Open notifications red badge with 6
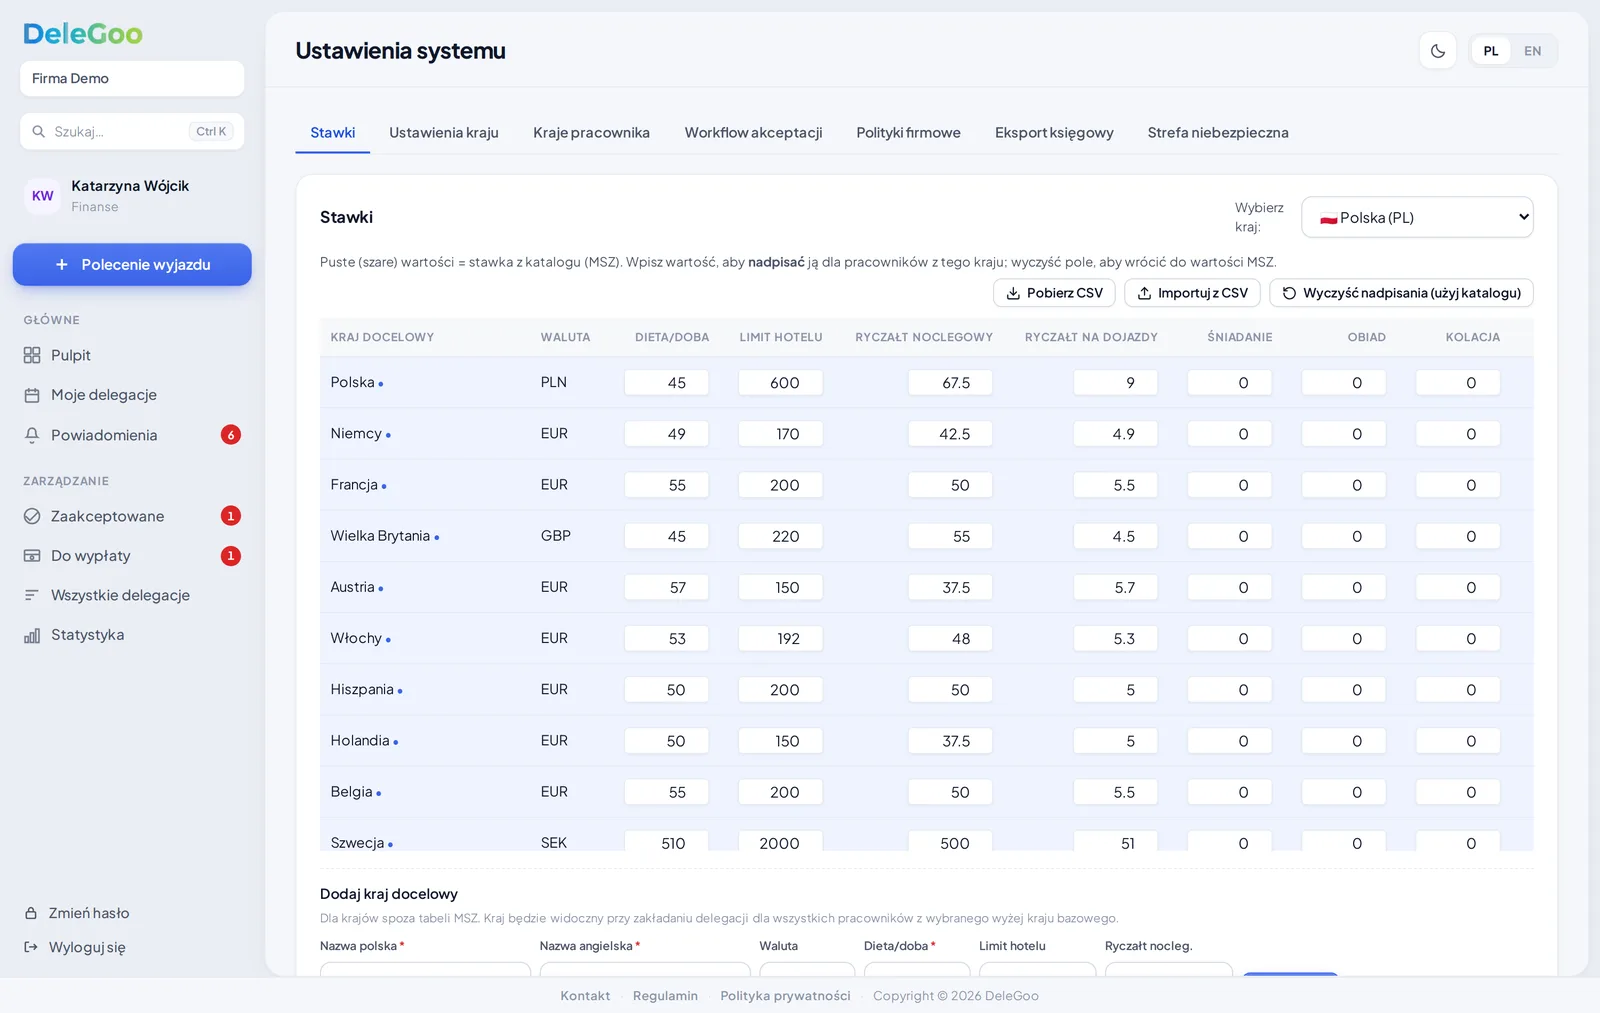Viewport: 1600px width, 1013px height. 231,435
